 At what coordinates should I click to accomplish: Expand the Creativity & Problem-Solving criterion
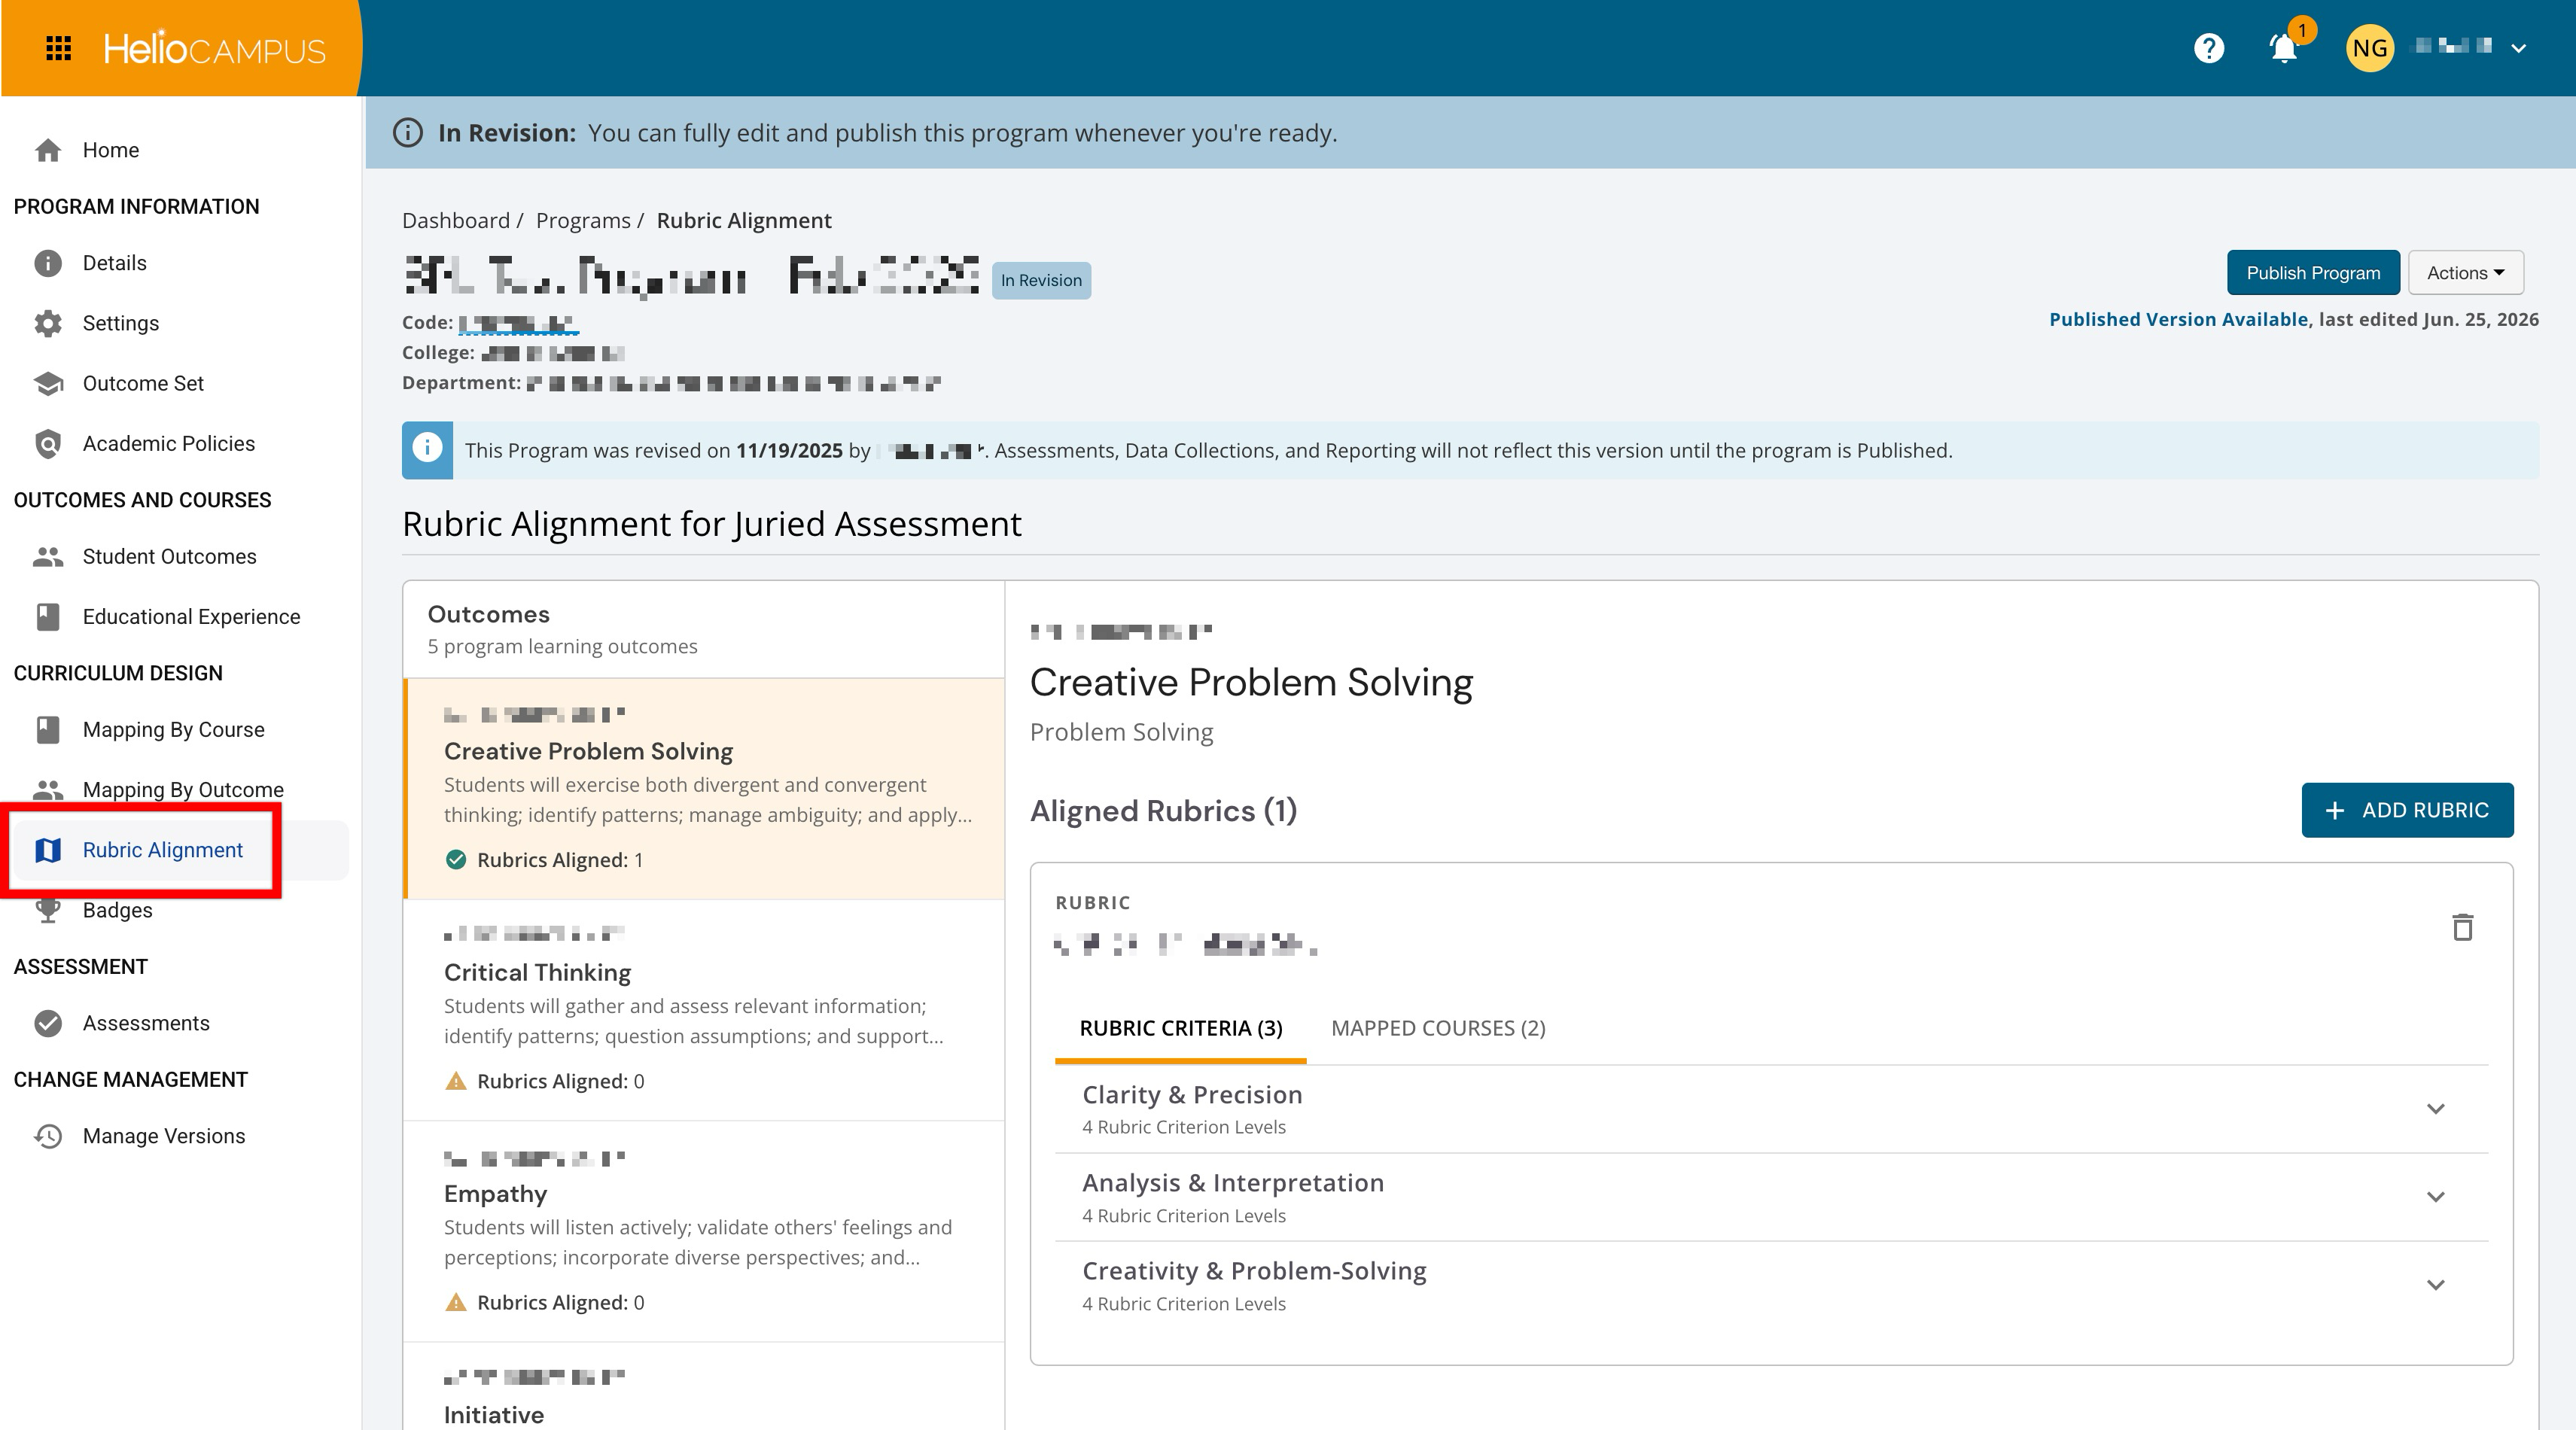(x=1771, y=1285)
